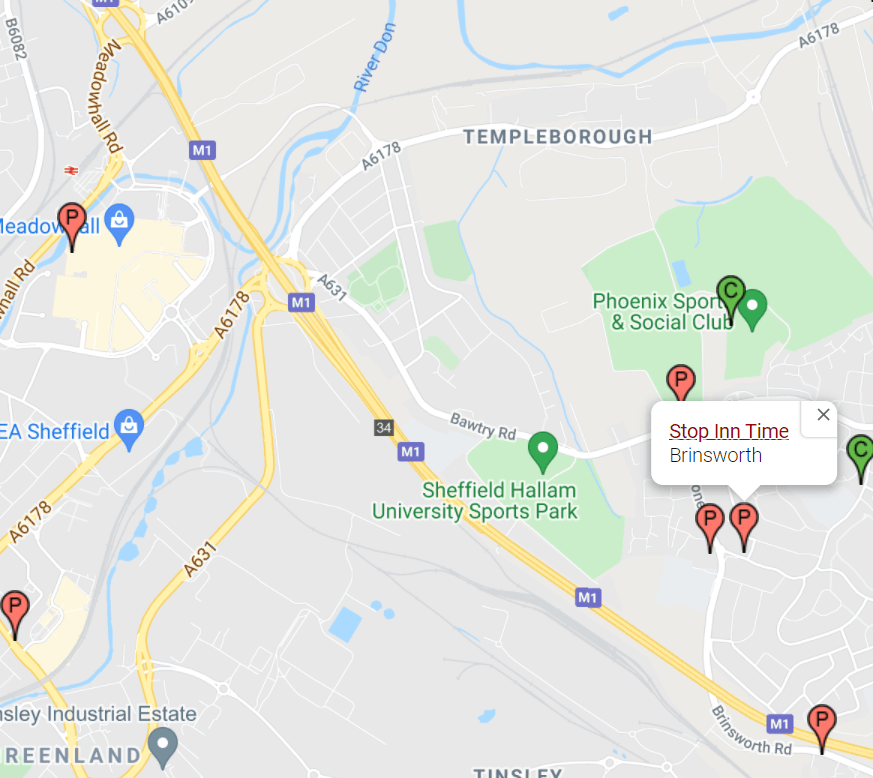This screenshot has height=778, width=873.
Task: Click the Sheffield Hallam University Sports Park label
Action: (475, 501)
